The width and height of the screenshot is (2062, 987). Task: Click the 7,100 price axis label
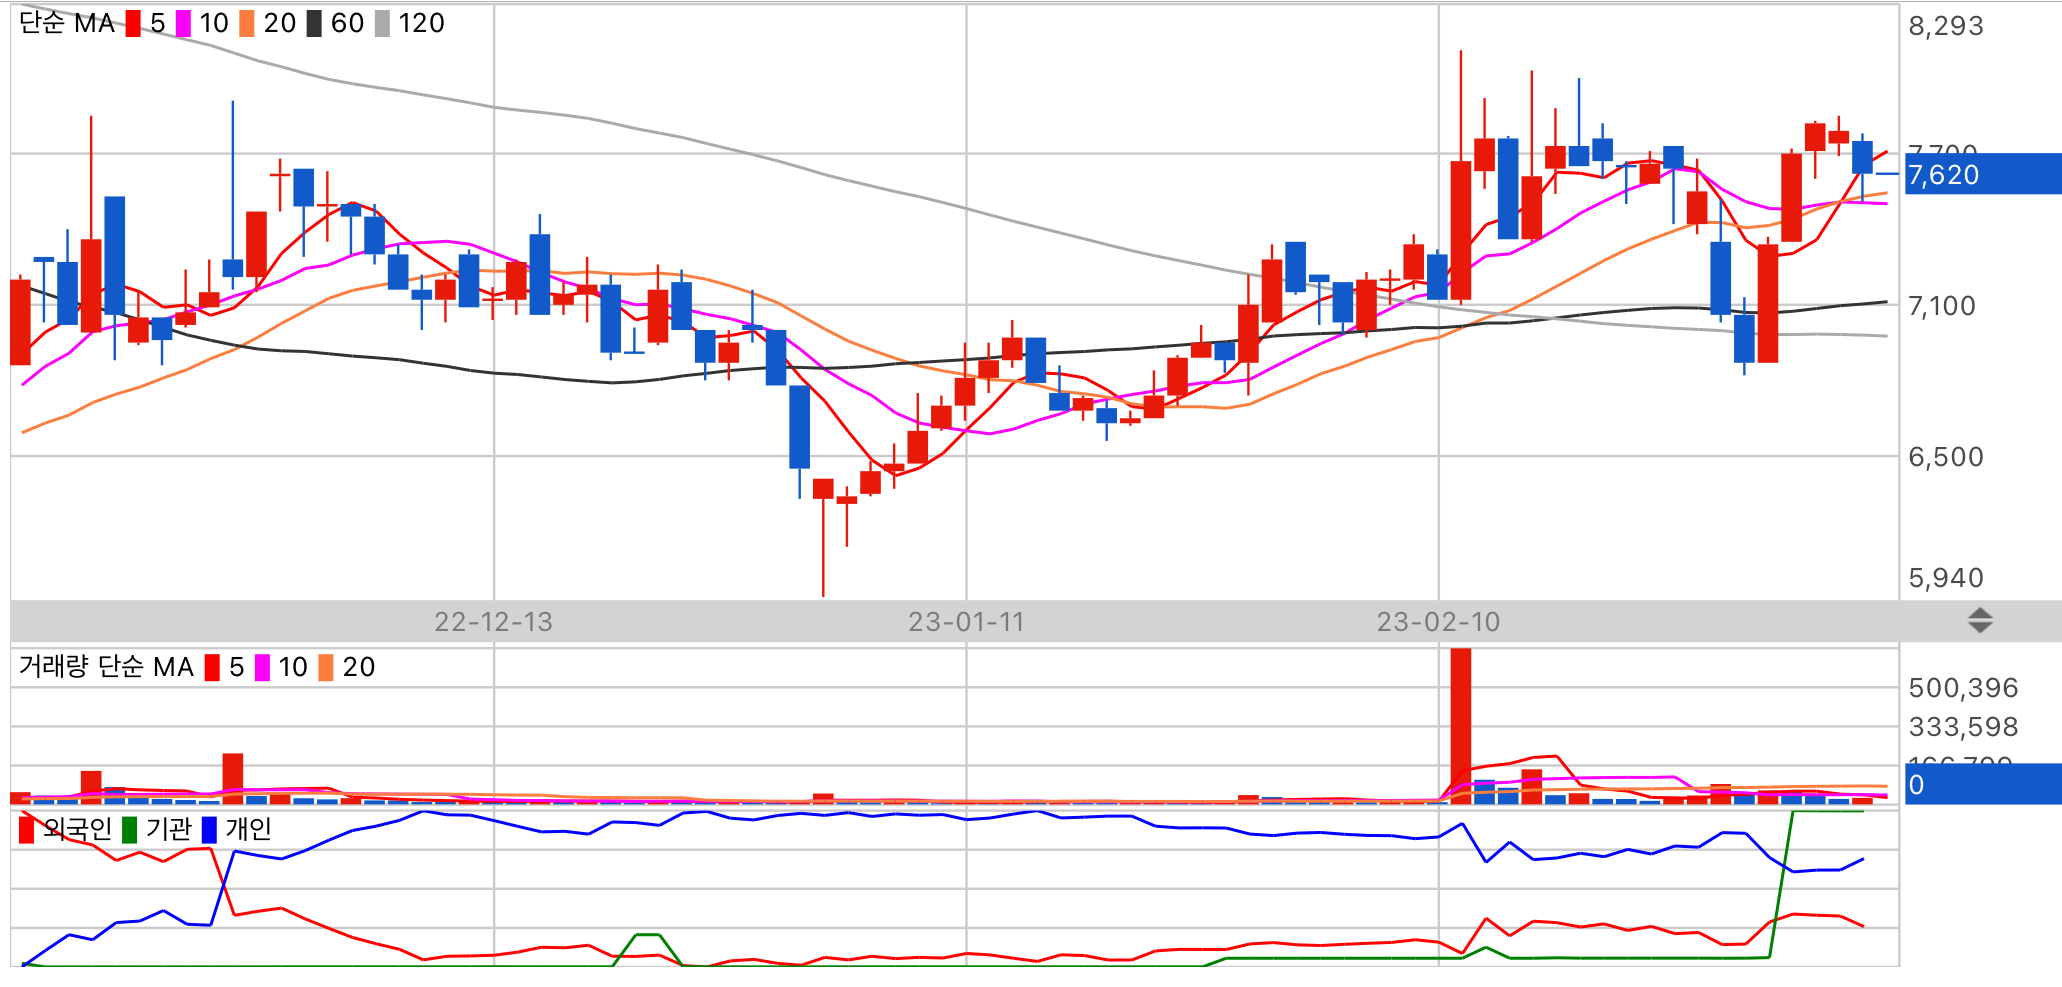pyautogui.click(x=1942, y=306)
